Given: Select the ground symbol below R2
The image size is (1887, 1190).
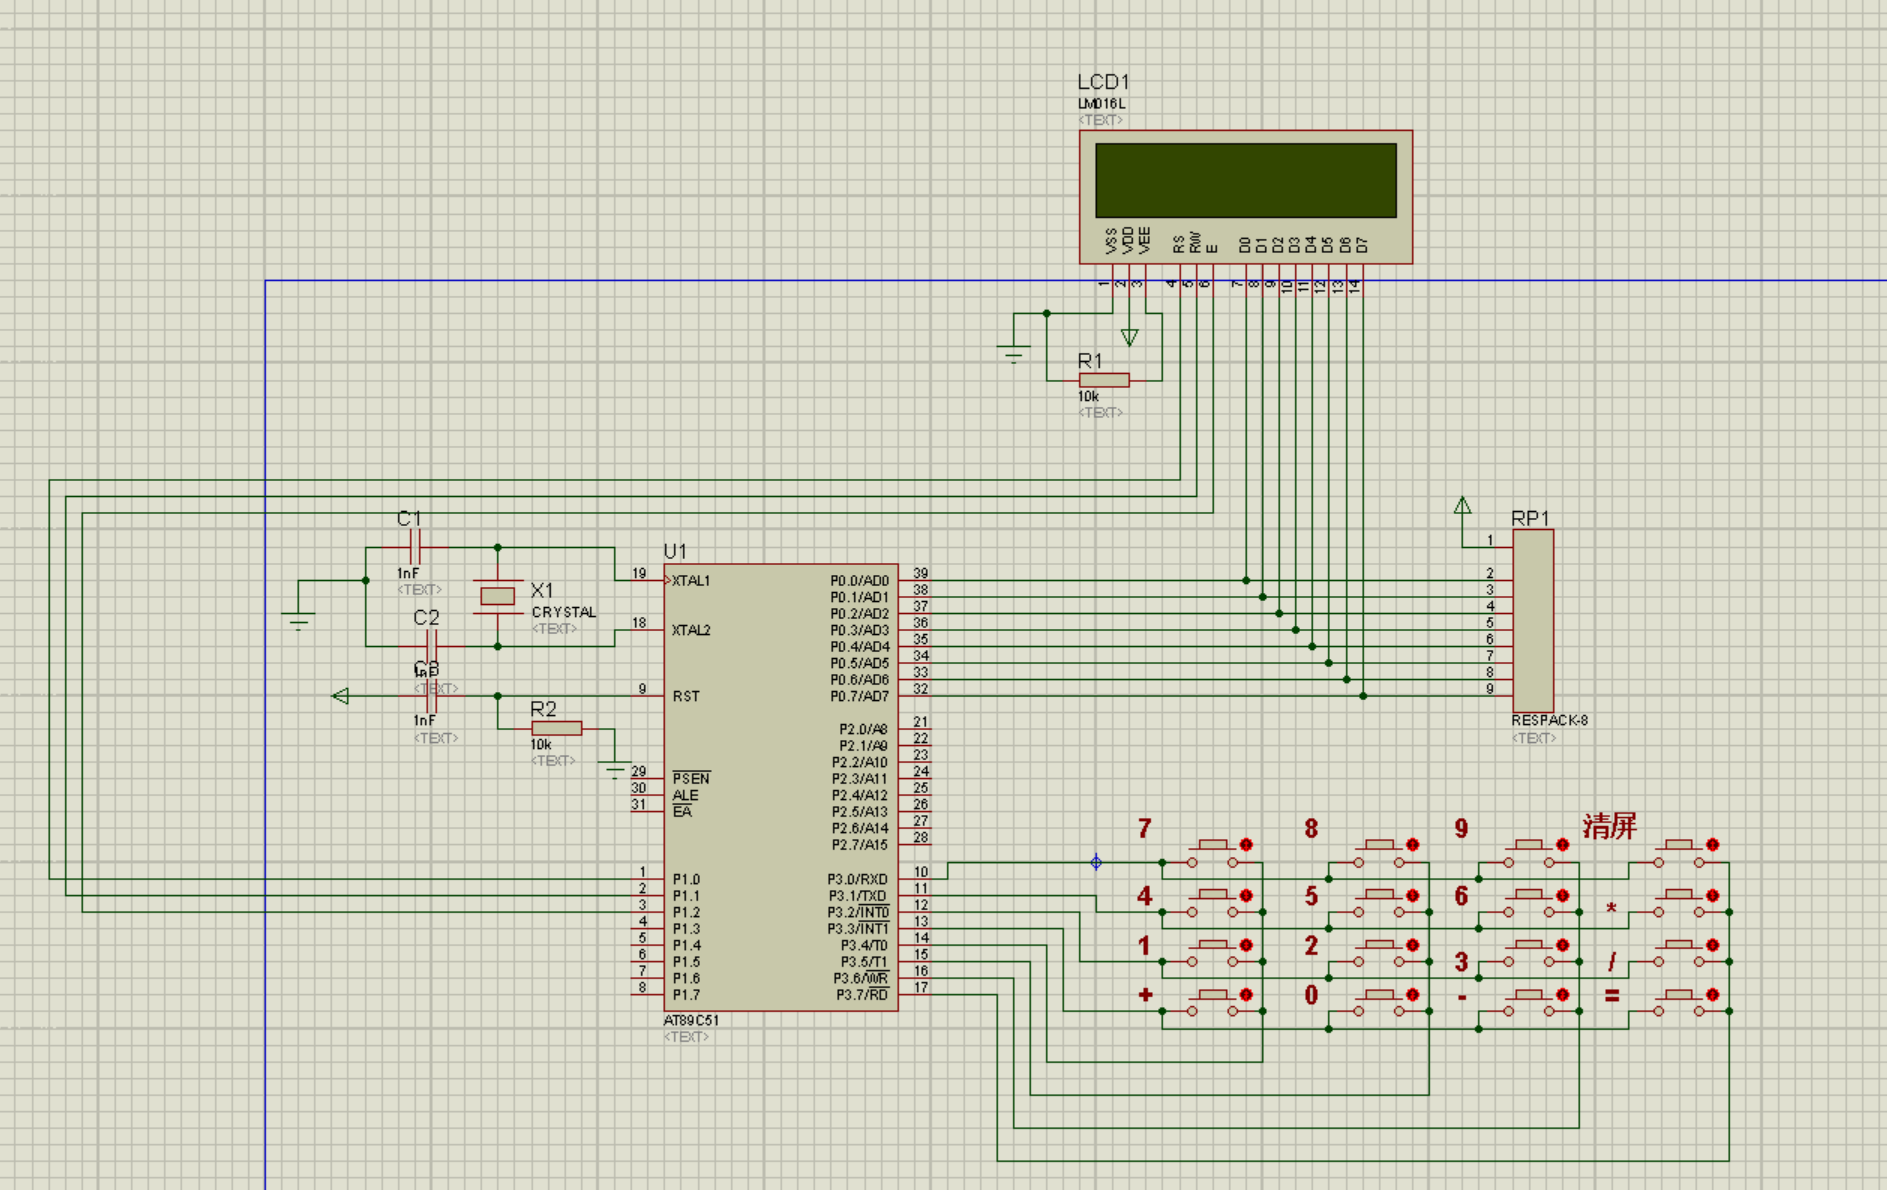Looking at the screenshot, I should point(614,770).
